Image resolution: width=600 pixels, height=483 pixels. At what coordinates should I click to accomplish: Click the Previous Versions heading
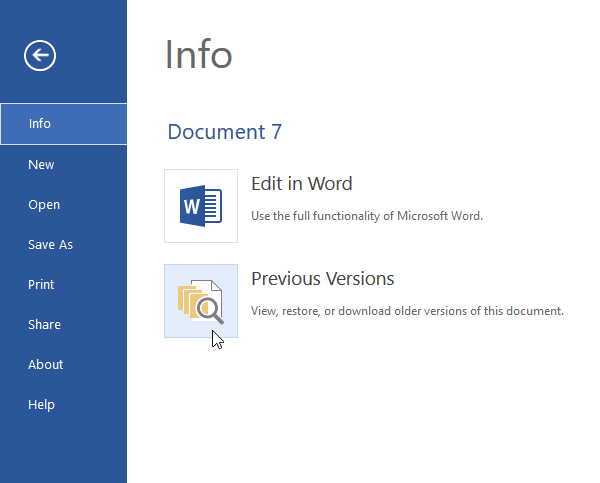click(323, 279)
